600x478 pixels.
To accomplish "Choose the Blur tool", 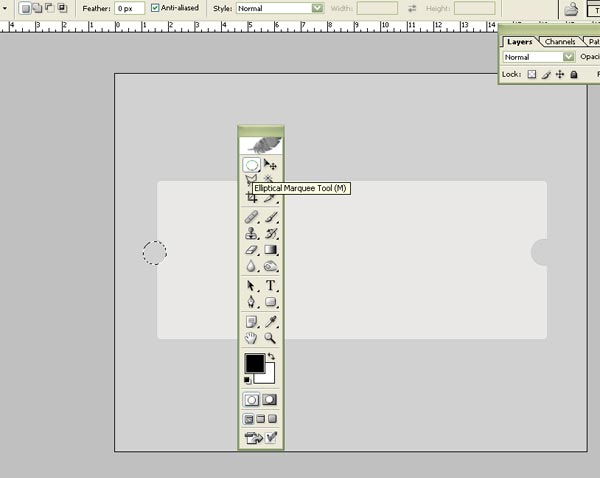I will (251, 266).
